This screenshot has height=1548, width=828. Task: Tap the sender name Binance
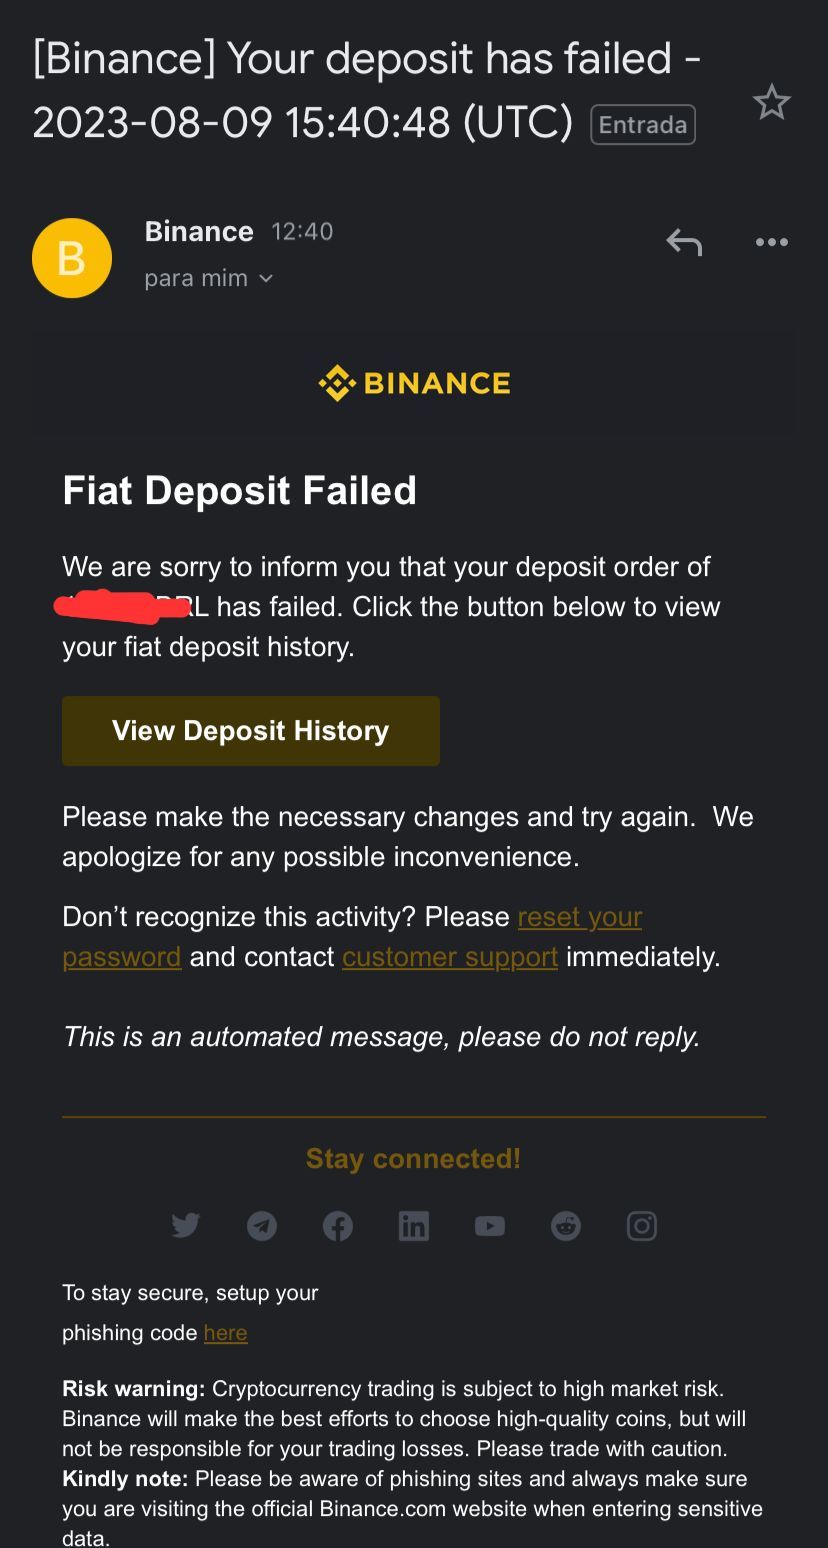pyautogui.click(x=199, y=231)
